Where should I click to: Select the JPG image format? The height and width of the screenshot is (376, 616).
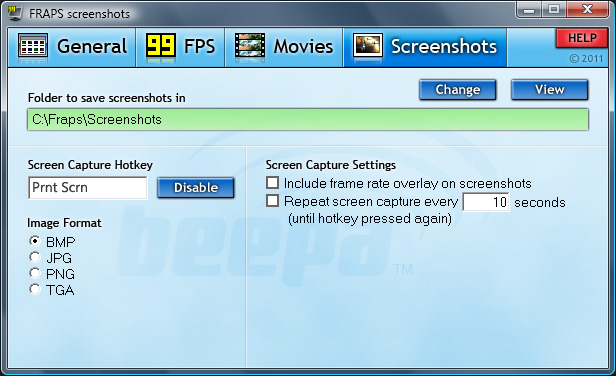click(x=35, y=257)
